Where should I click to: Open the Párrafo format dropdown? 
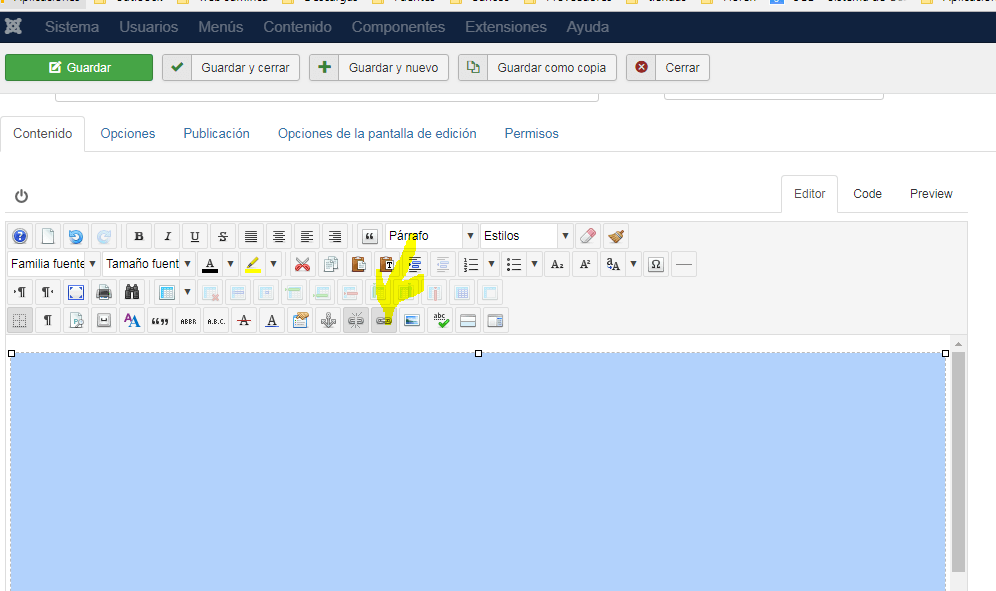click(431, 236)
